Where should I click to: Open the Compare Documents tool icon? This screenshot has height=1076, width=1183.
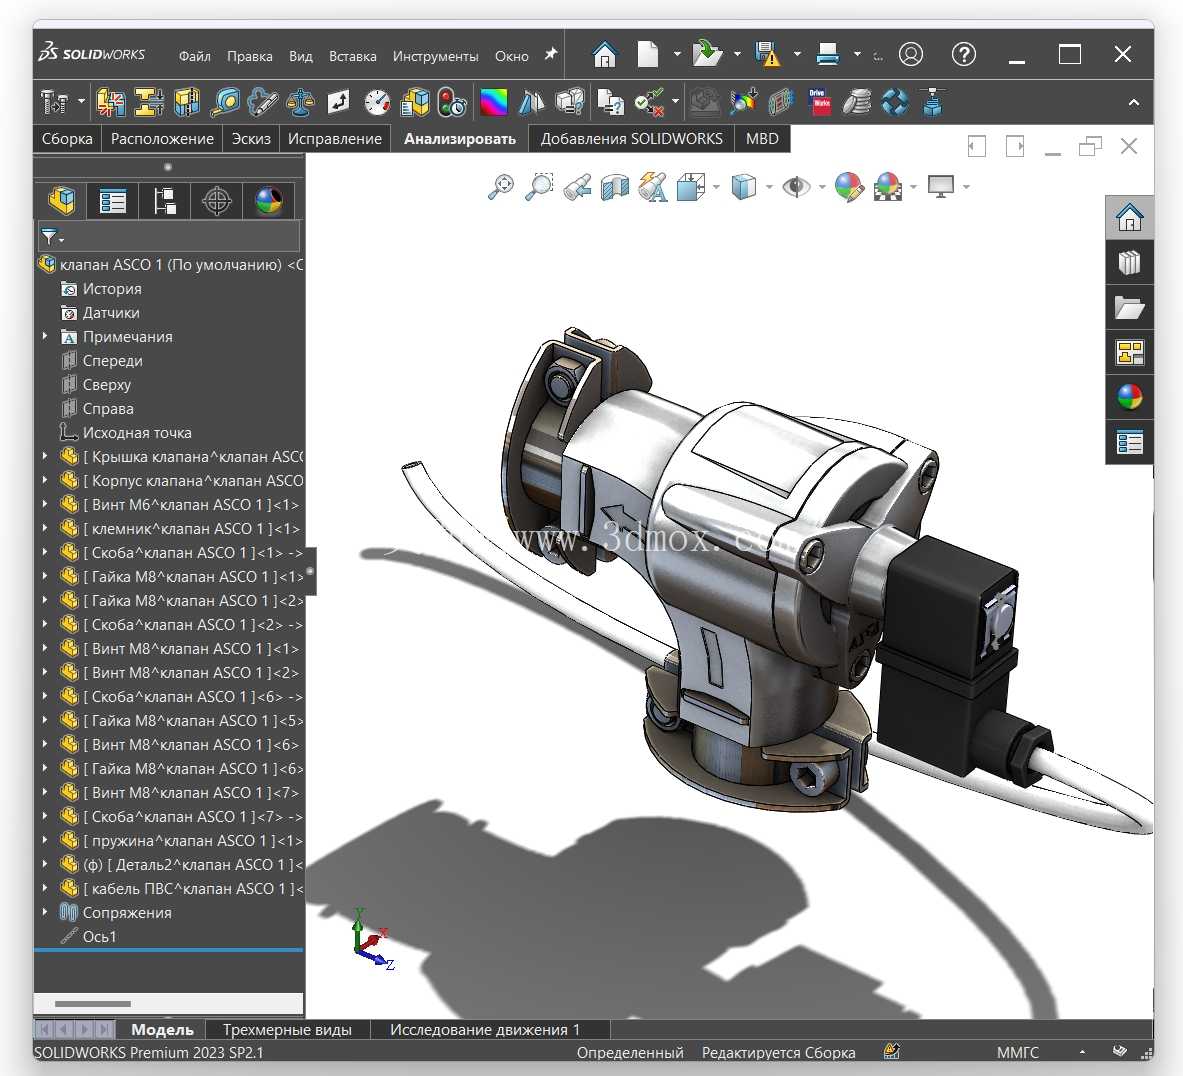[x=610, y=103]
